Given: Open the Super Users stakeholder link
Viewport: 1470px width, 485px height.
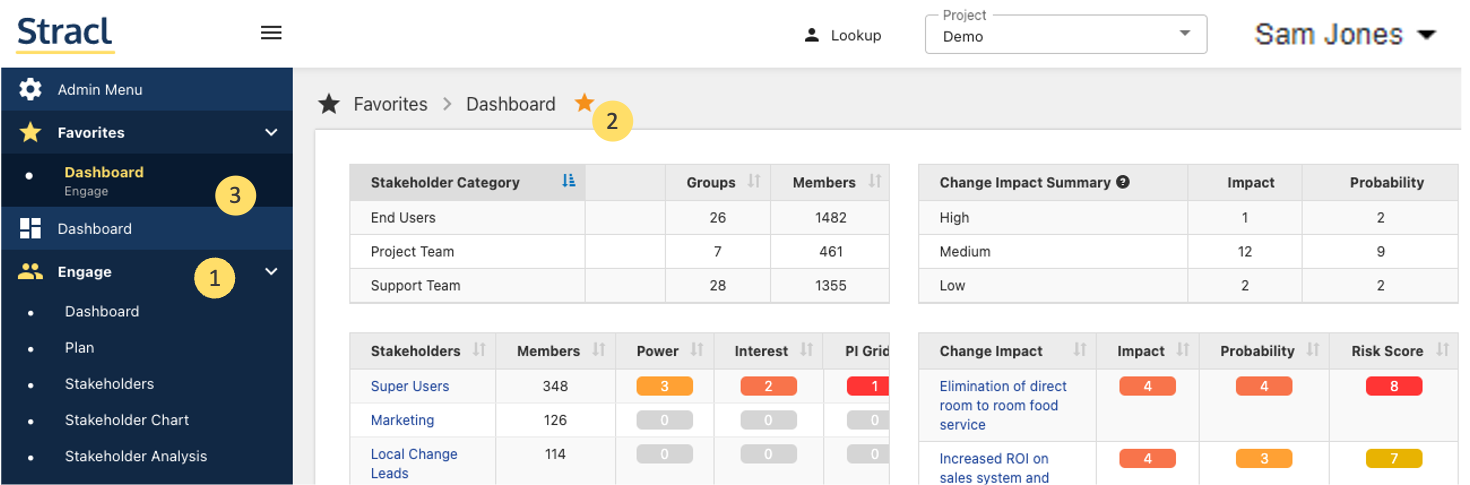Looking at the screenshot, I should [410, 386].
